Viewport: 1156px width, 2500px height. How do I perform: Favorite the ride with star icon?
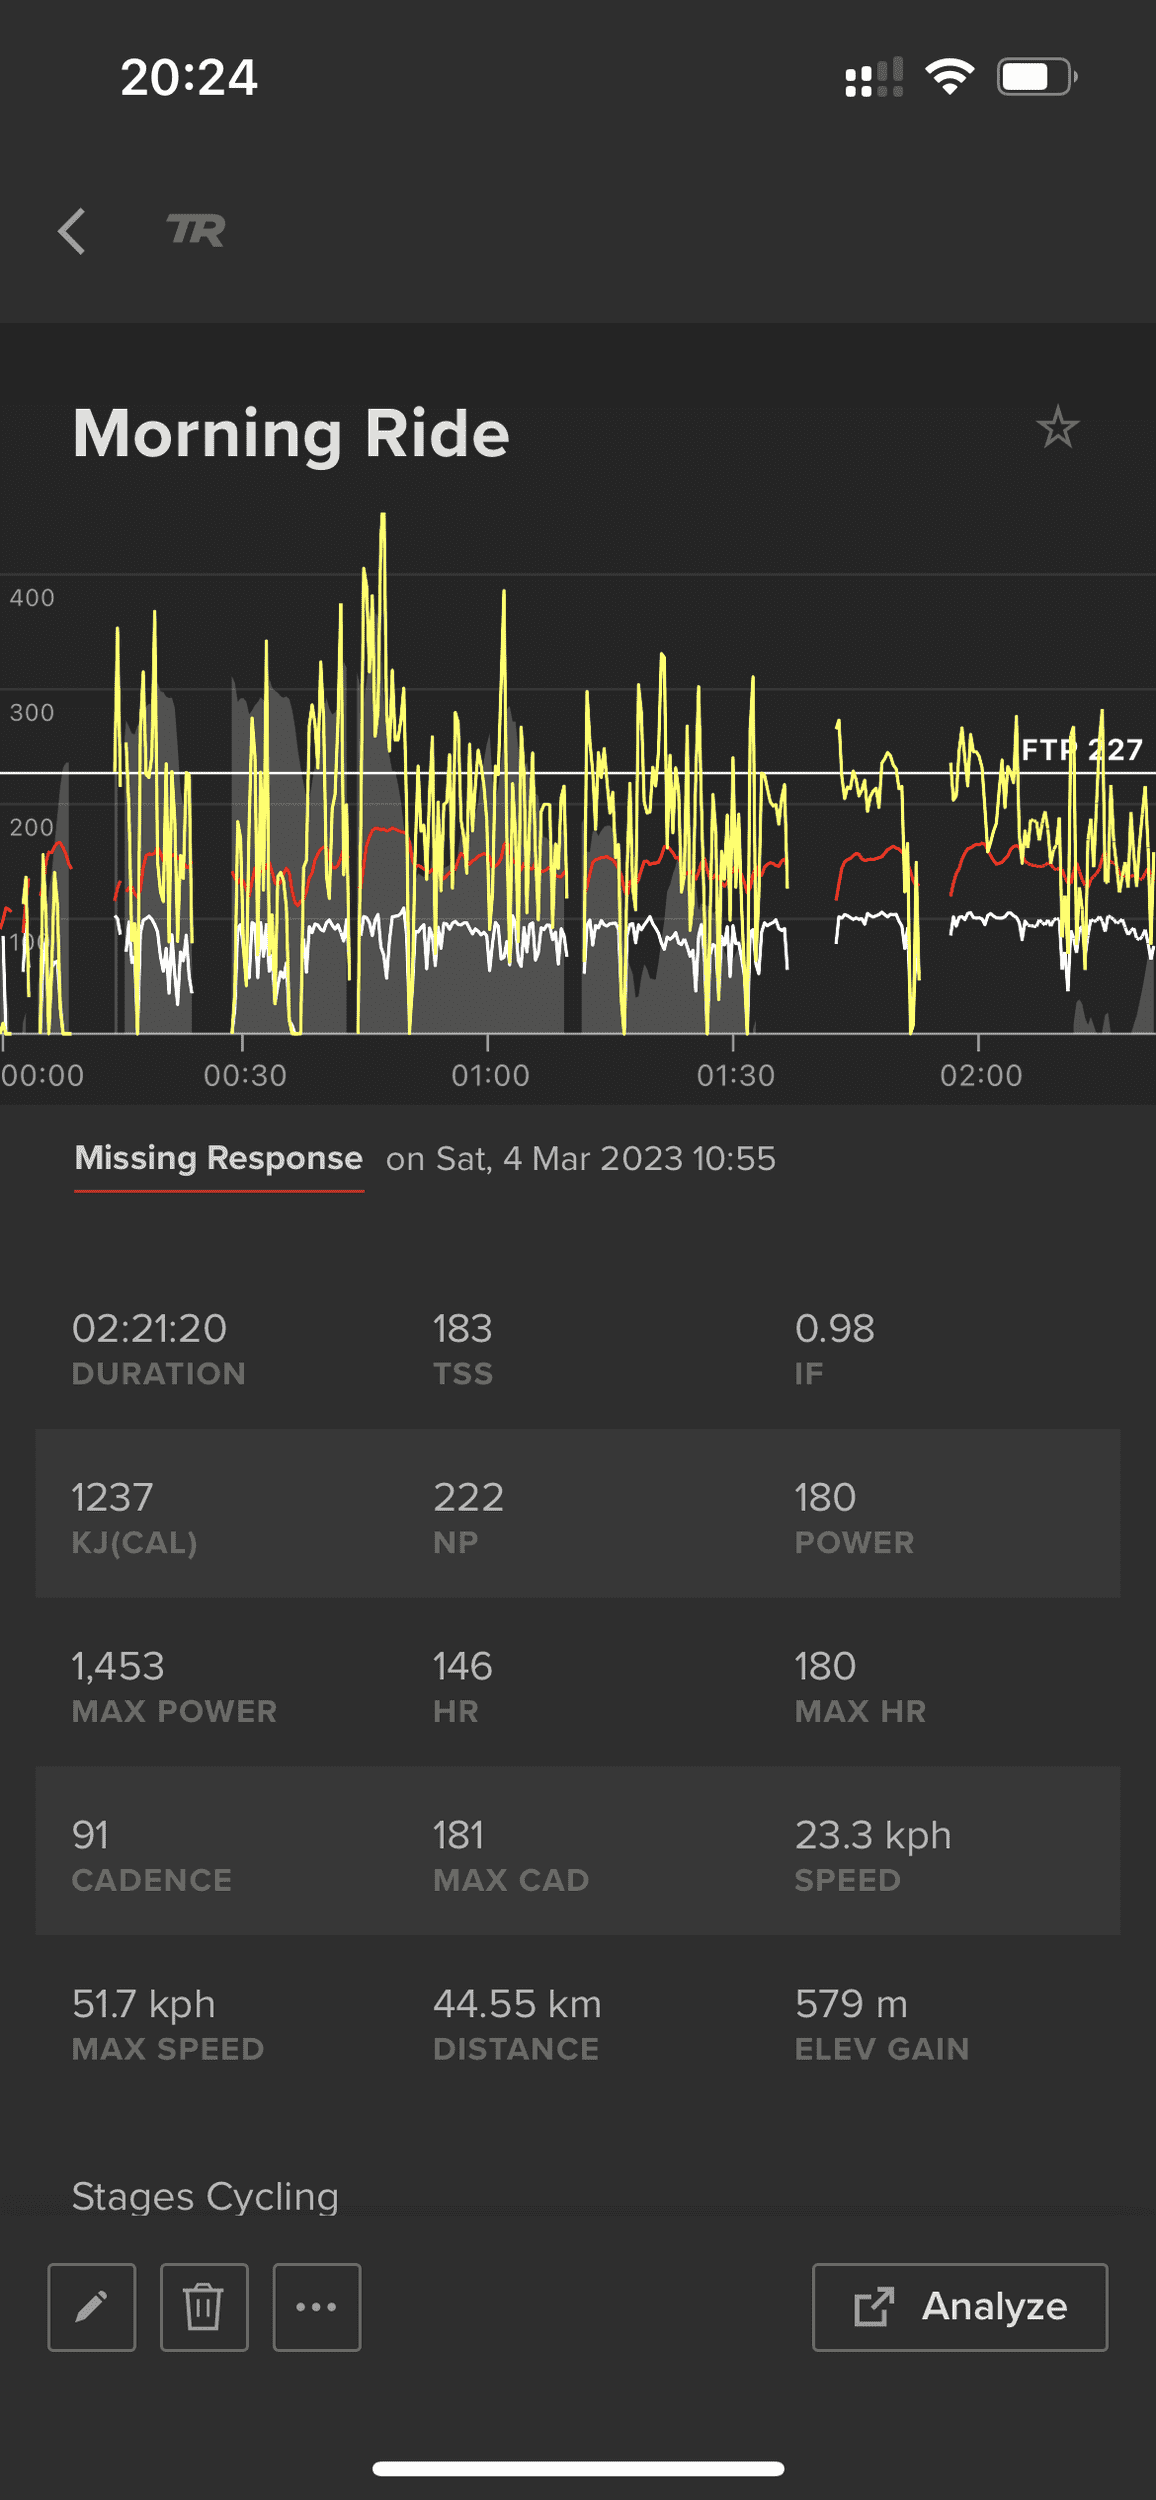[1057, 429]
